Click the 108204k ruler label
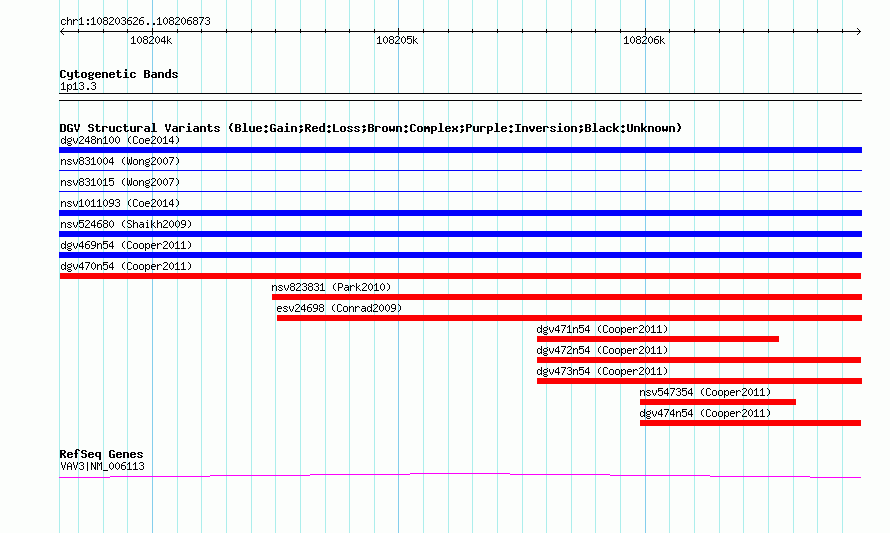Image resolution: width=890 pixels, height=533 pixels. click(x=151, y=40)
